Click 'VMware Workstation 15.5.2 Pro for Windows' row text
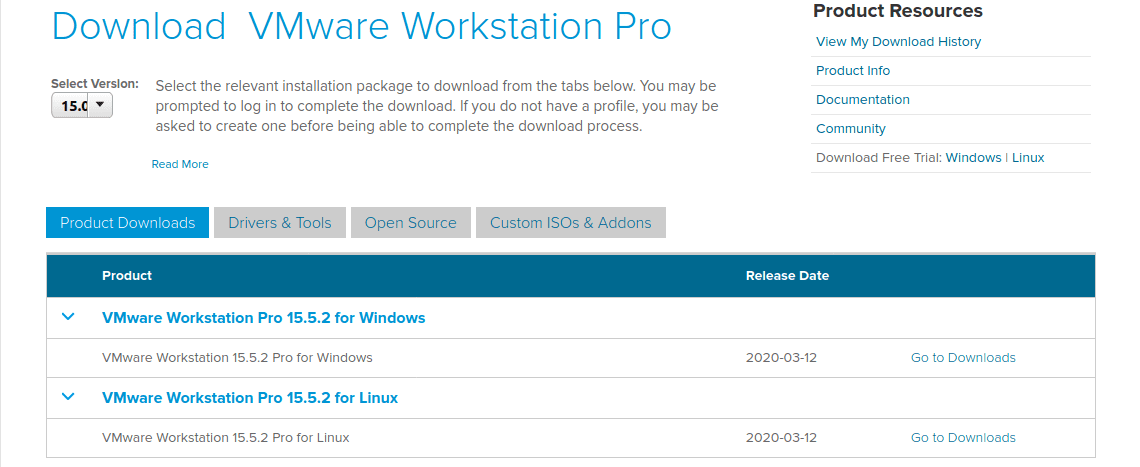 point(237,358)
